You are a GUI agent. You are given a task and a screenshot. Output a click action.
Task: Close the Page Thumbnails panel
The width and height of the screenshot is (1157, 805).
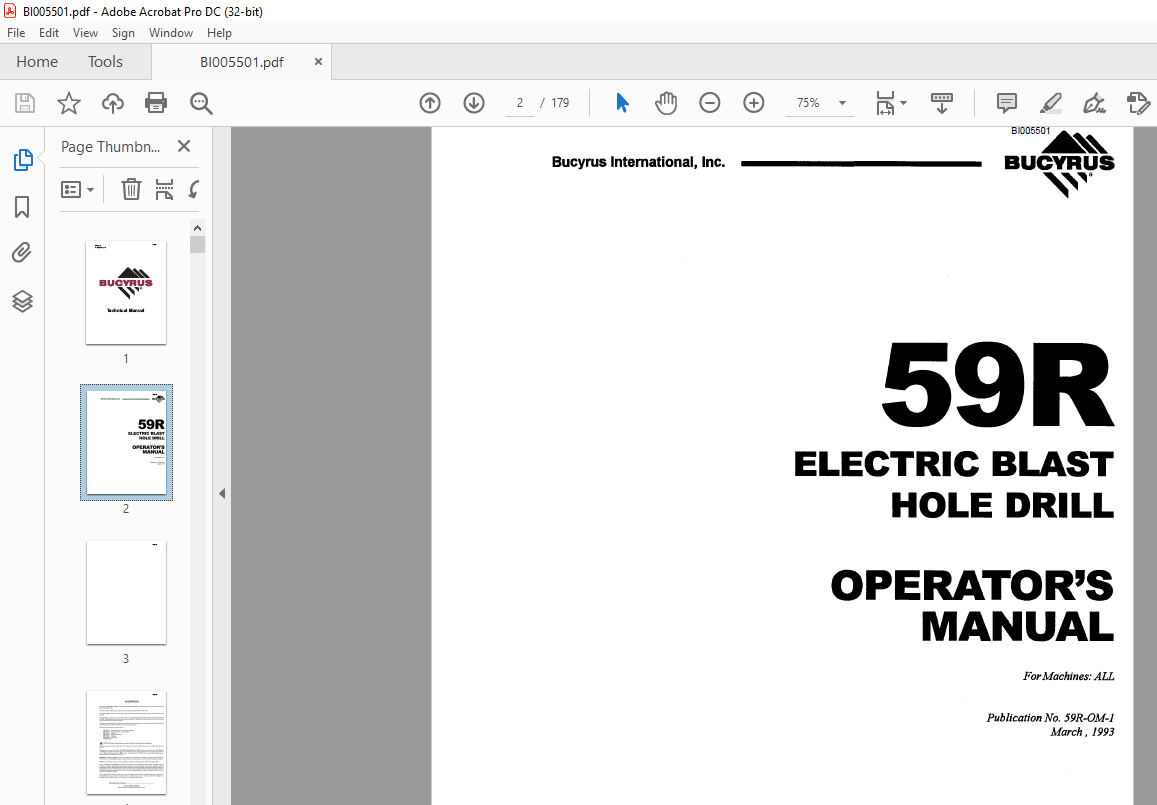point(184,146)
